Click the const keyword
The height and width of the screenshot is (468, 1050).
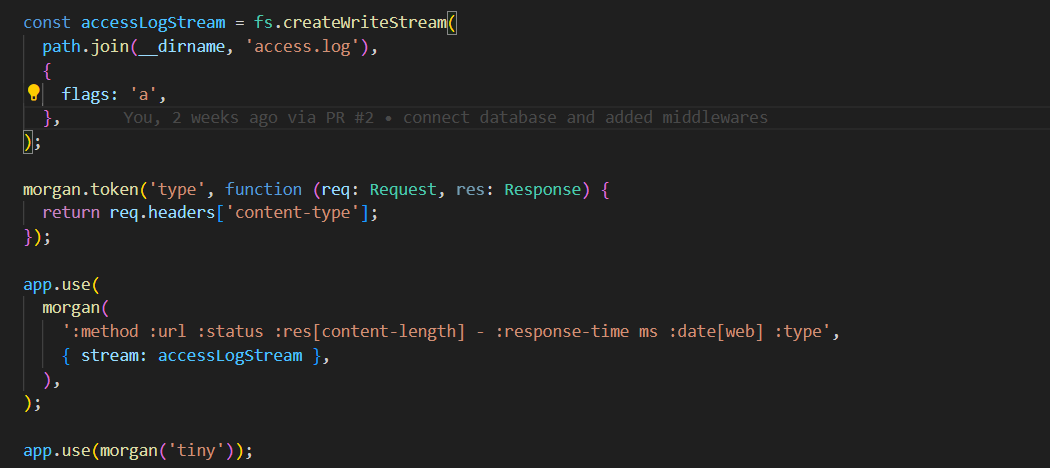point(47,22)
